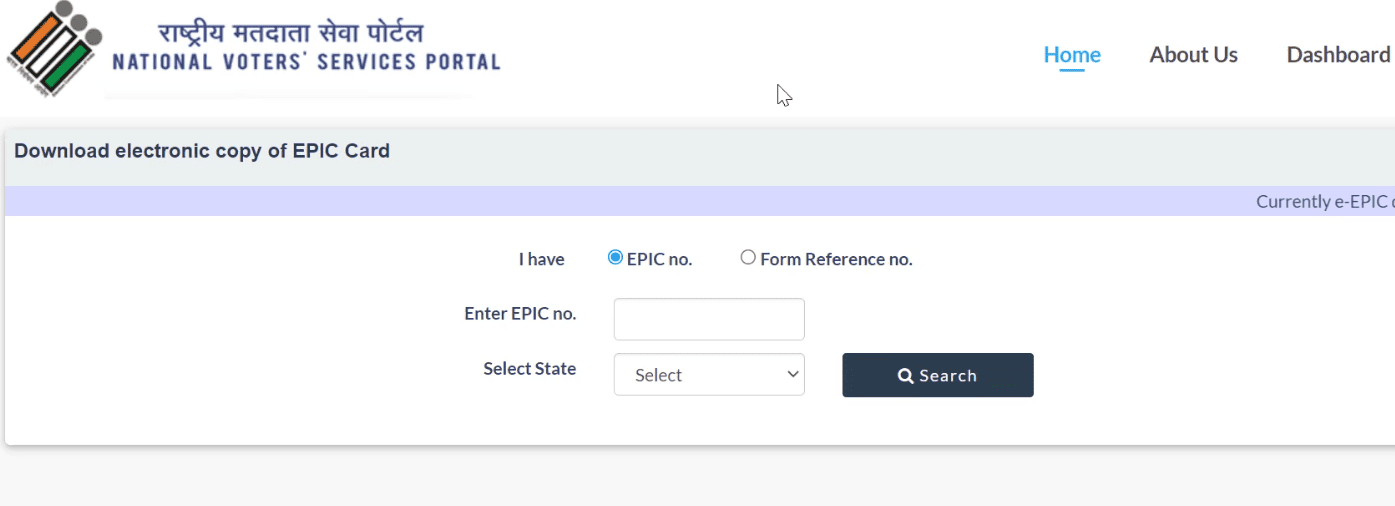Click the "EPIC no." radio option label

tap(659, 260)
